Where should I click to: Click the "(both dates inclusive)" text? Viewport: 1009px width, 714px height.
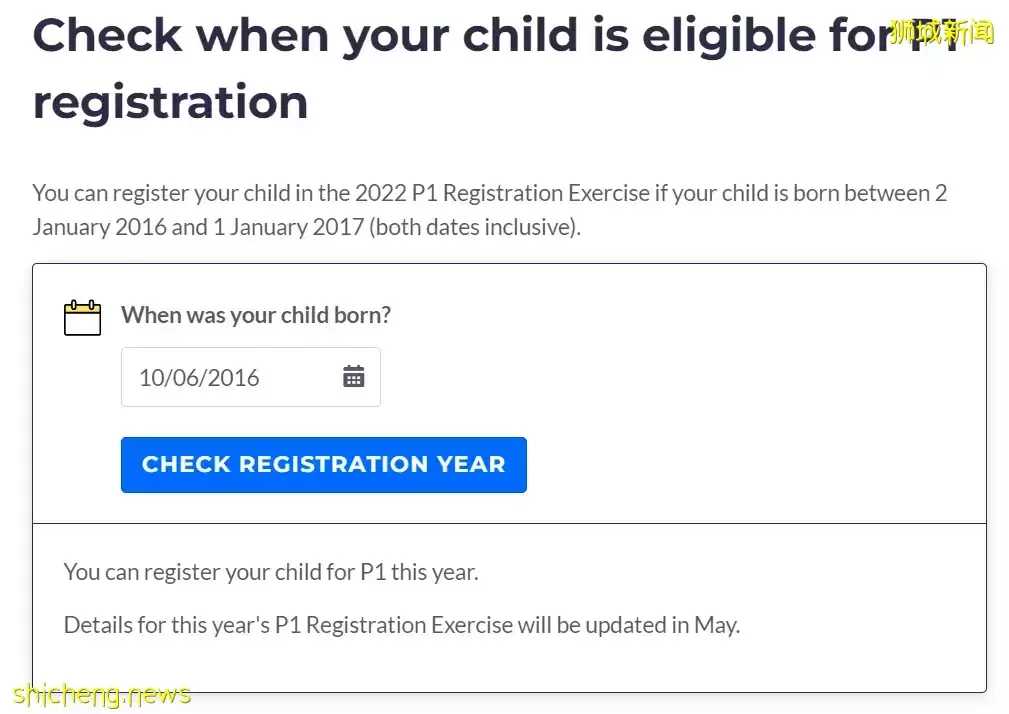(474, 227)
